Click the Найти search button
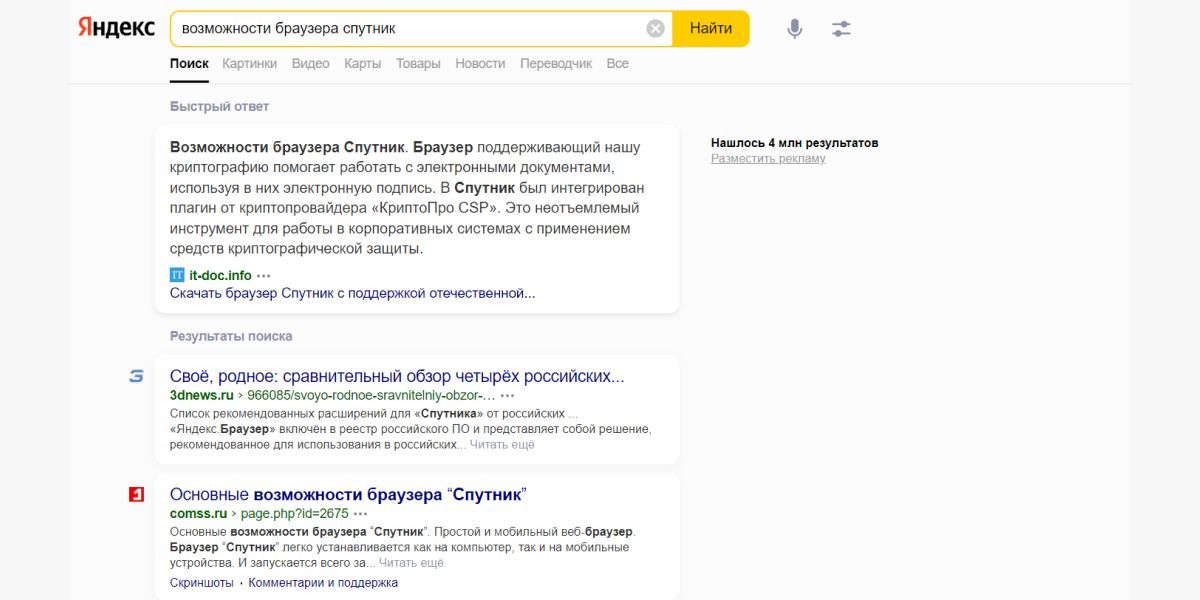The height and width of the screenshot is (600, 1200). tap(711, 28)
